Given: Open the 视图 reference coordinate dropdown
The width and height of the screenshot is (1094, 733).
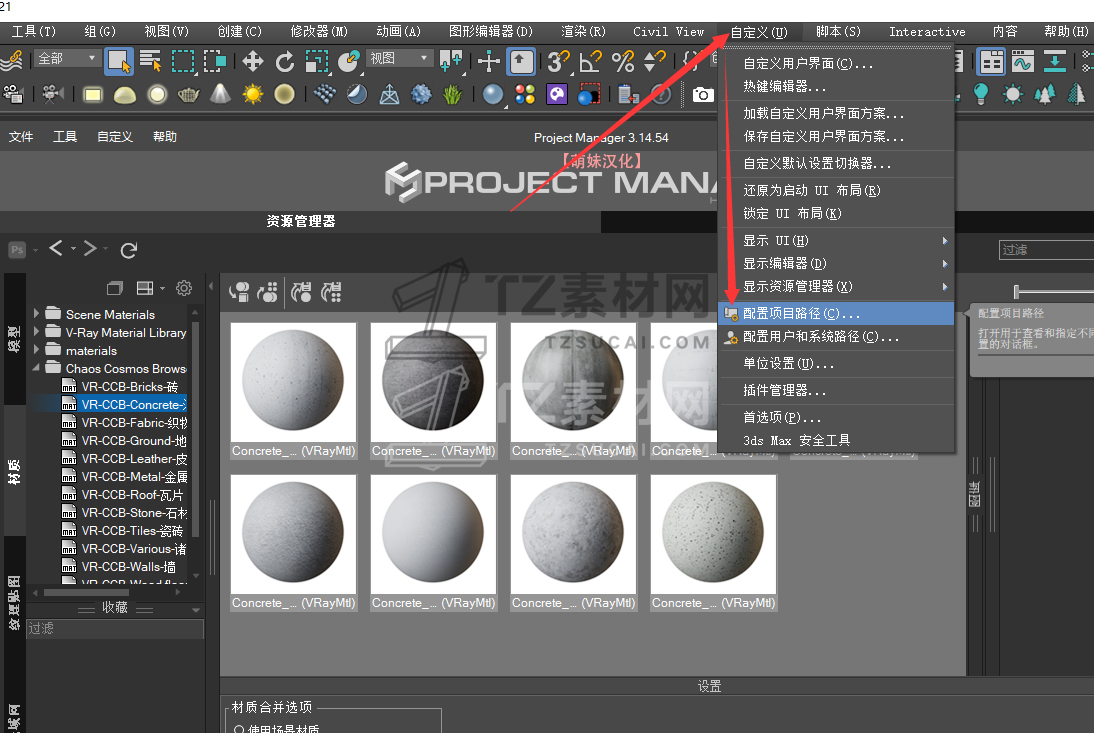Looking at the screenshot, I should 398,59.
